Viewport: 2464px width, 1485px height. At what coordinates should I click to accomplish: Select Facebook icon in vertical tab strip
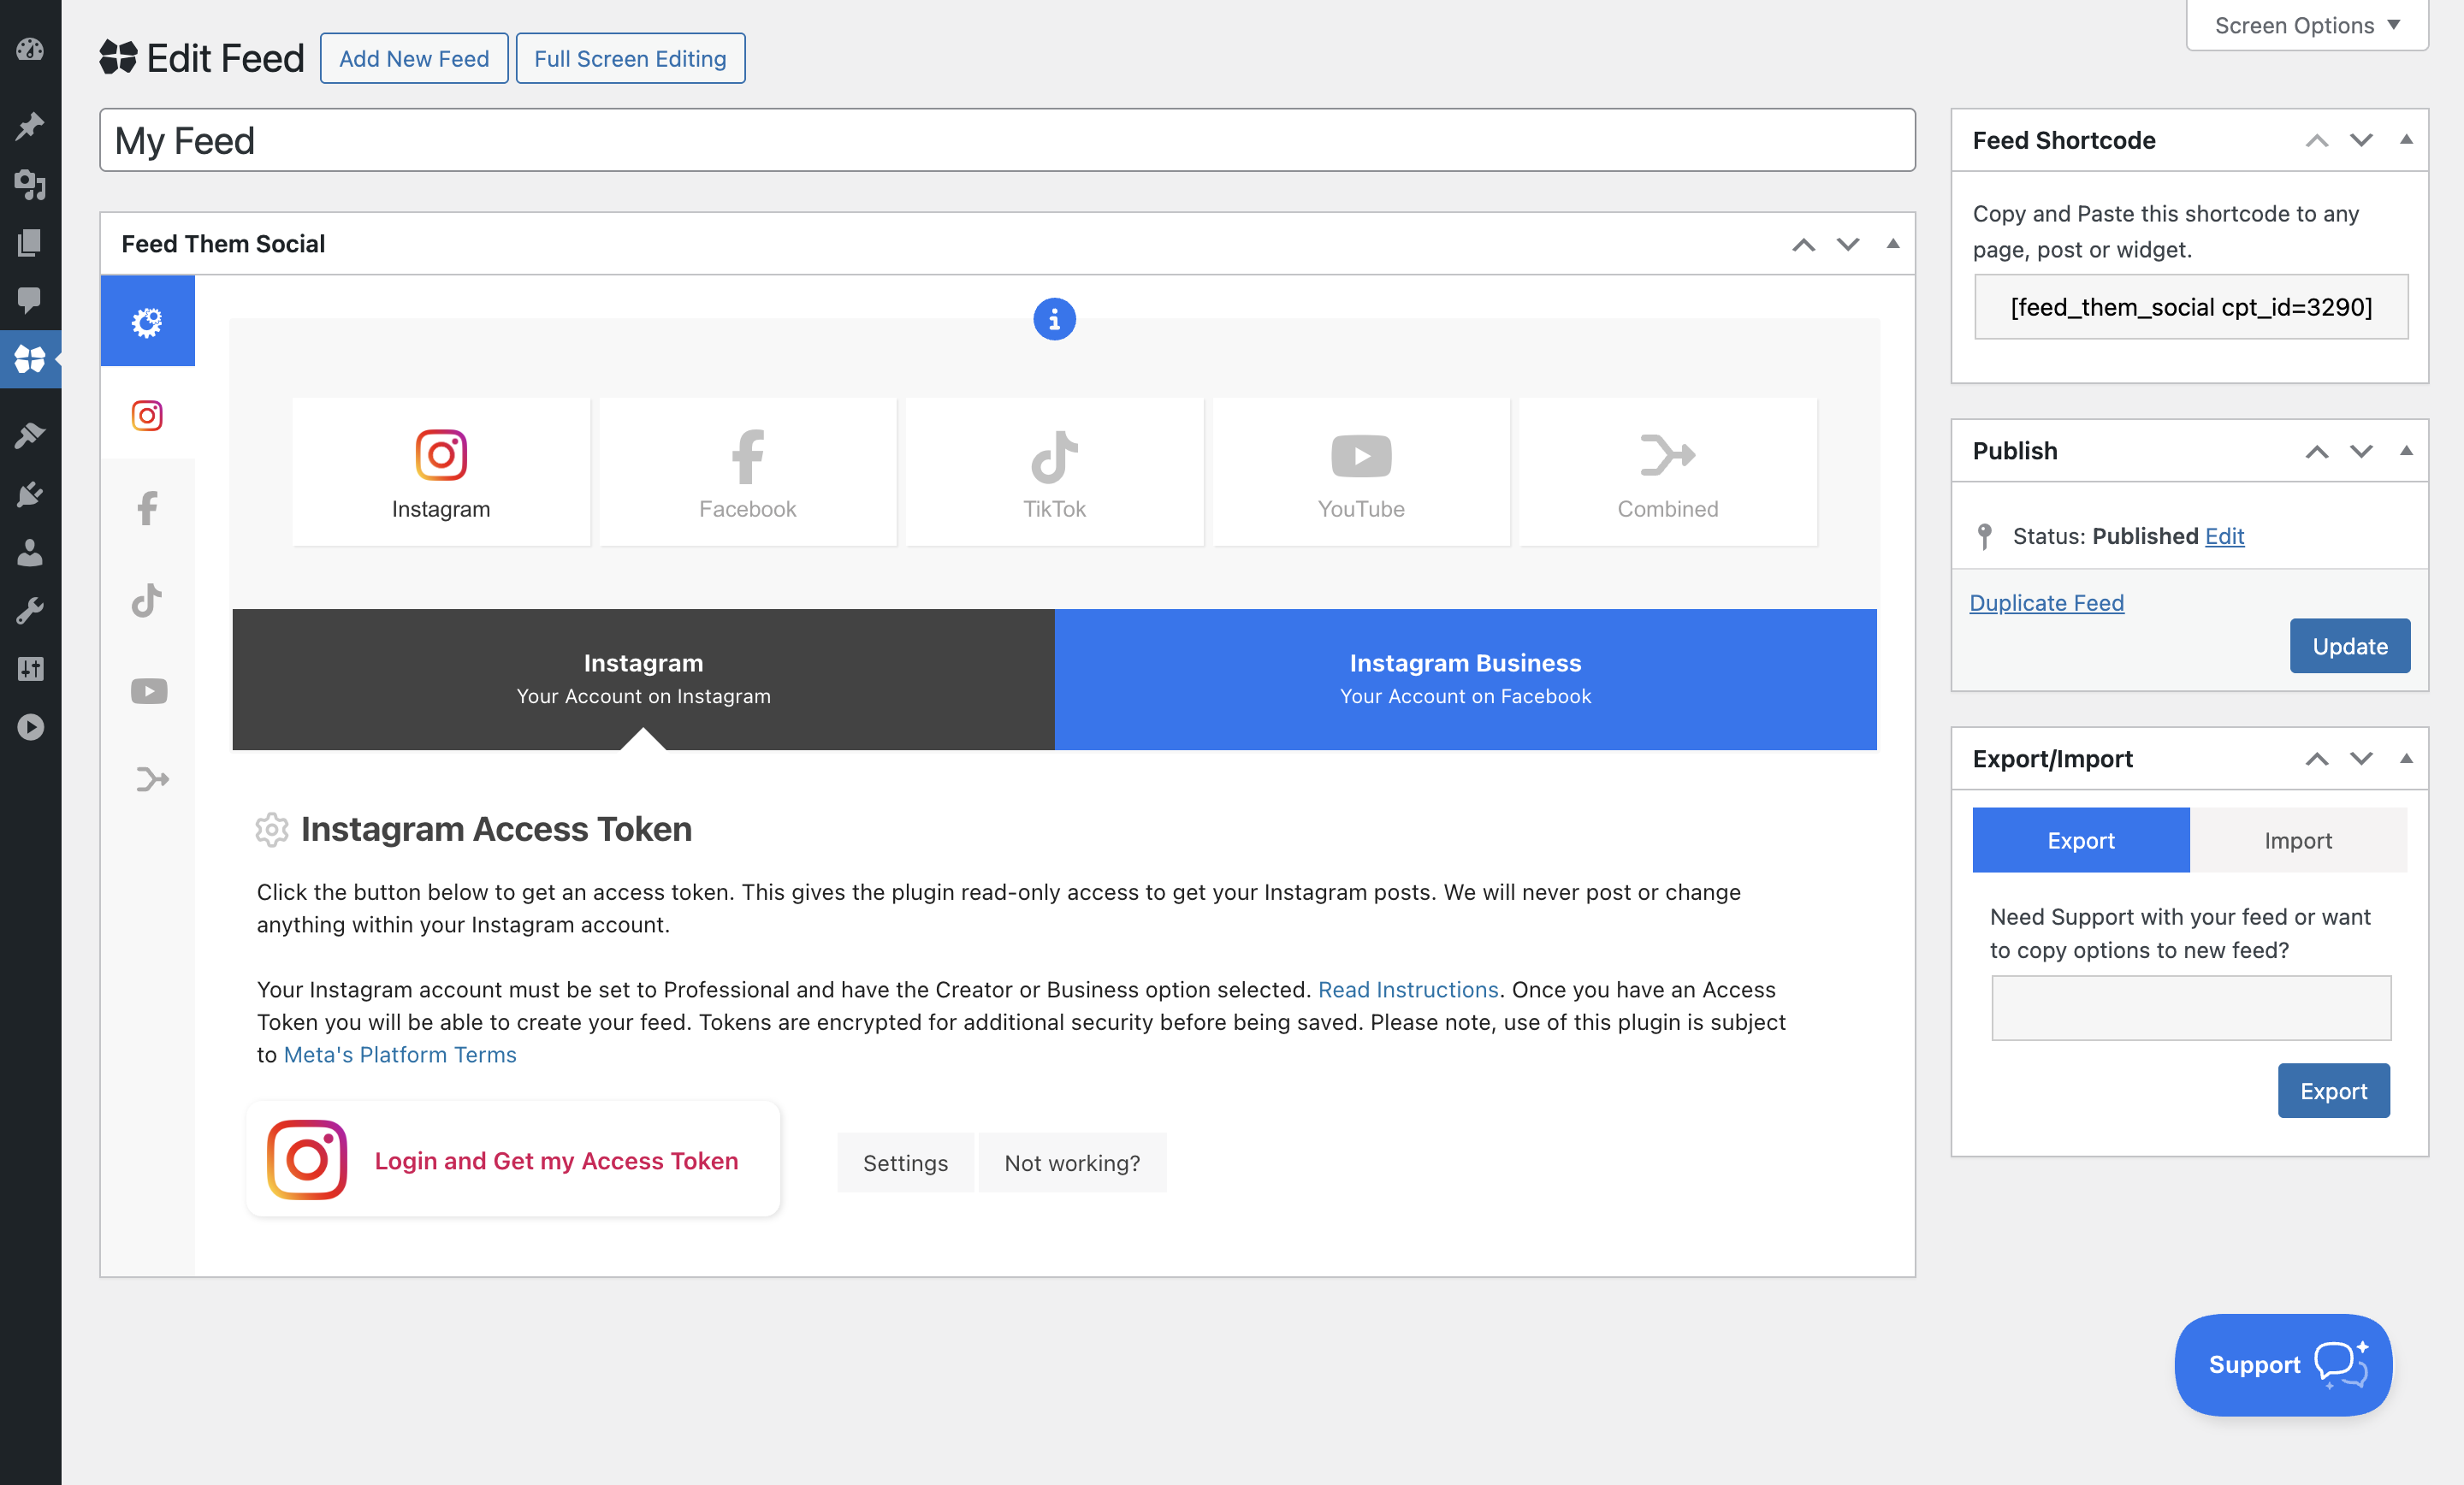click(147, 508)
